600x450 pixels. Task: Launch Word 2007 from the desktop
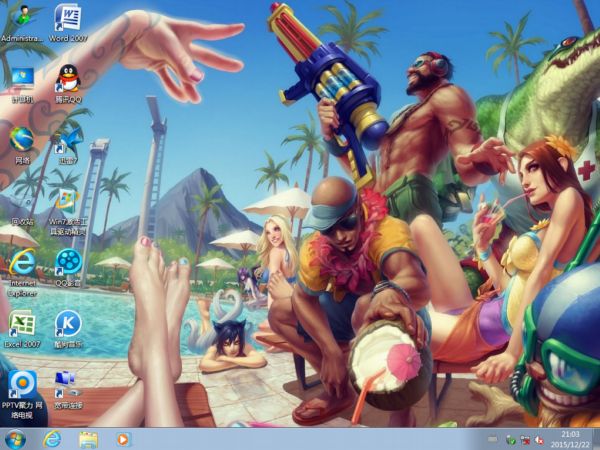tap(68, 20)
